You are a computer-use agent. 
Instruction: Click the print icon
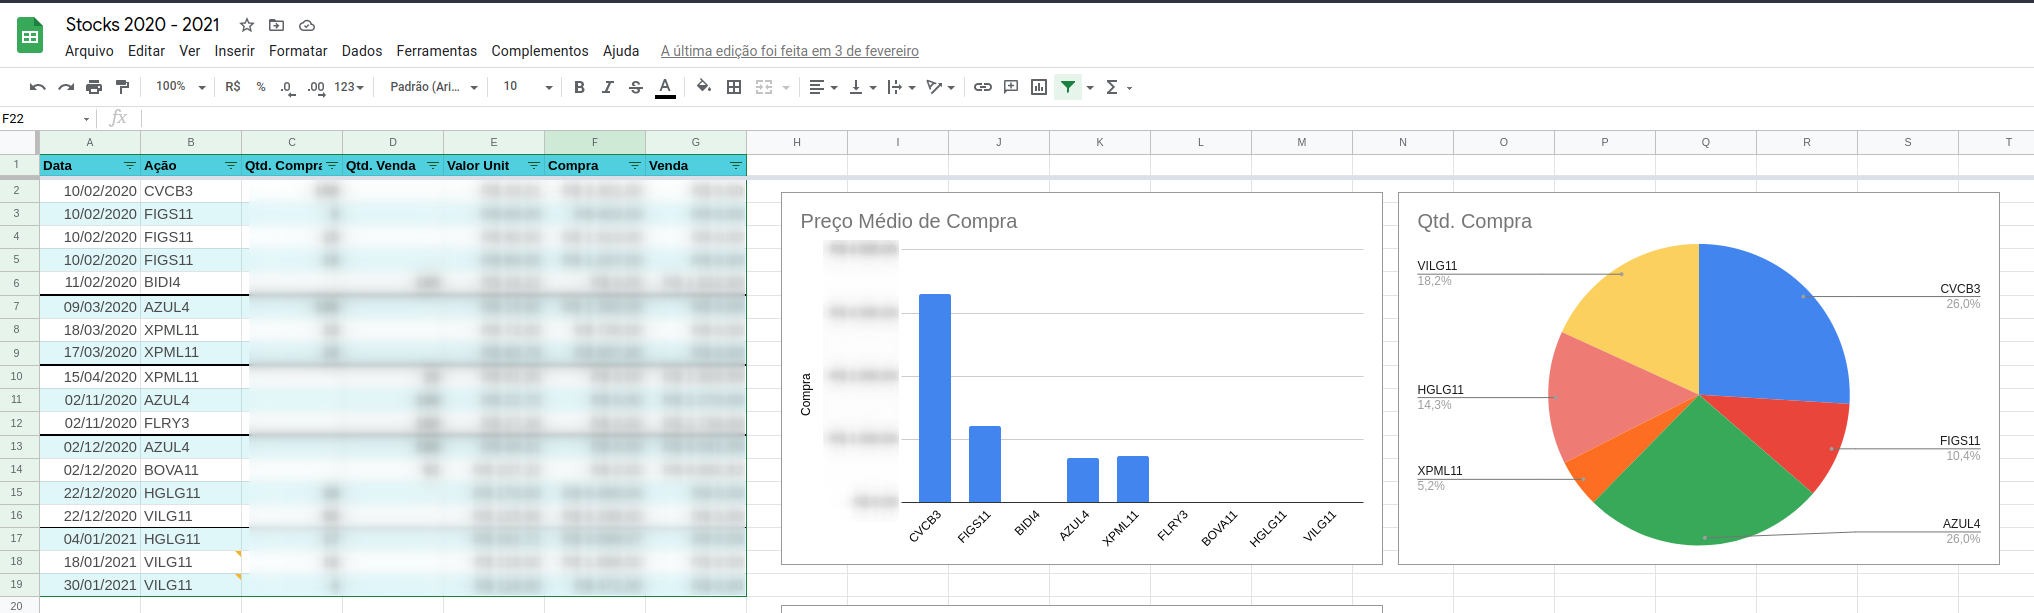coord(94,87)
